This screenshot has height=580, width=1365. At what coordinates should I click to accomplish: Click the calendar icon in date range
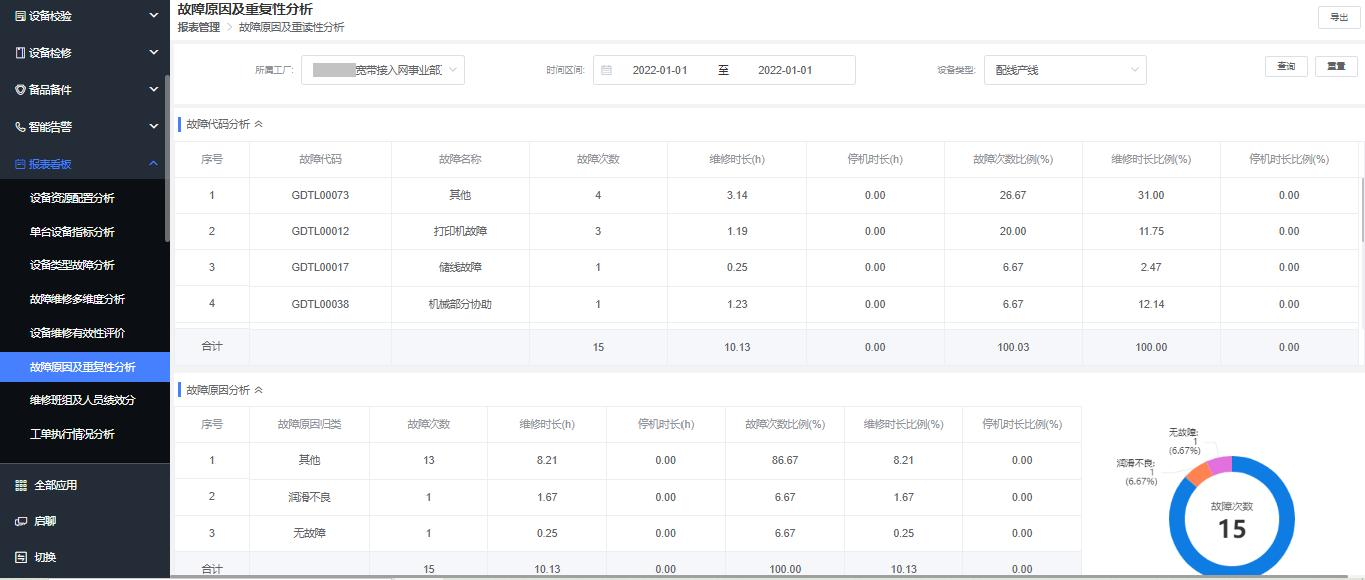(x=607, y=70)
